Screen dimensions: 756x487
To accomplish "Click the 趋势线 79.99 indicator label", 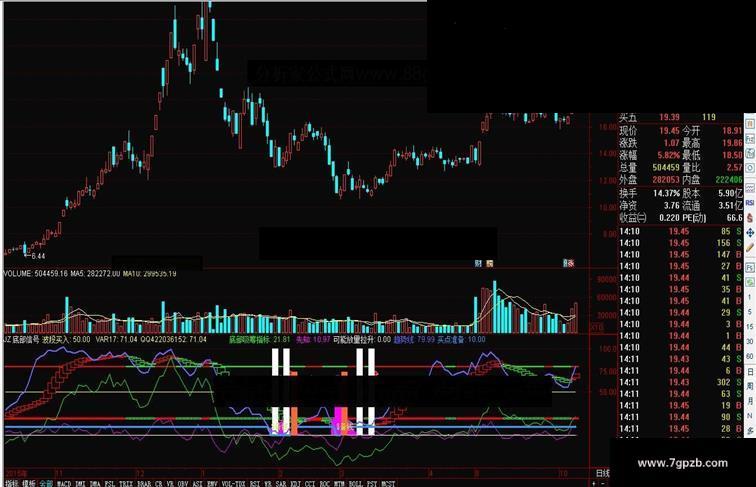I will pos(414,339).
